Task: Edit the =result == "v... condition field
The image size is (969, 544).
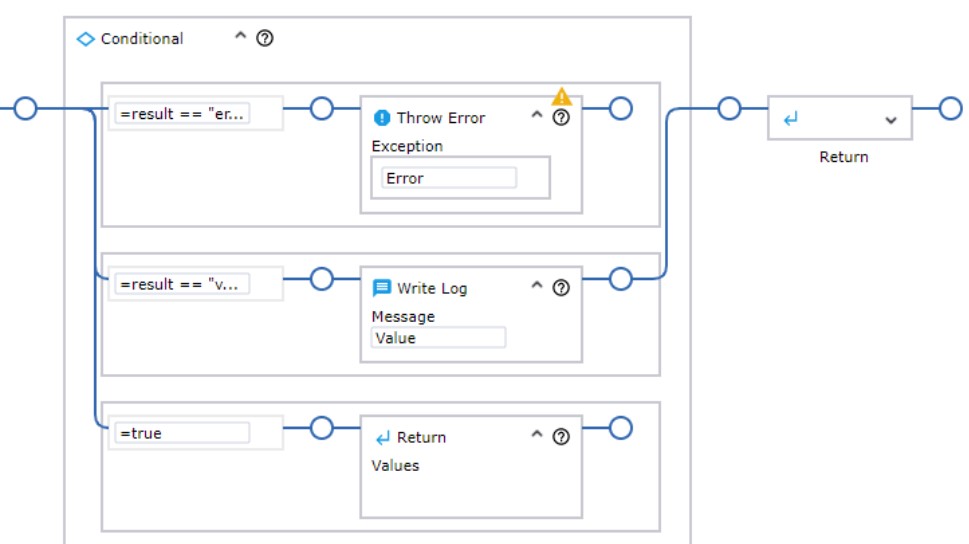Action: pos(183,284)
